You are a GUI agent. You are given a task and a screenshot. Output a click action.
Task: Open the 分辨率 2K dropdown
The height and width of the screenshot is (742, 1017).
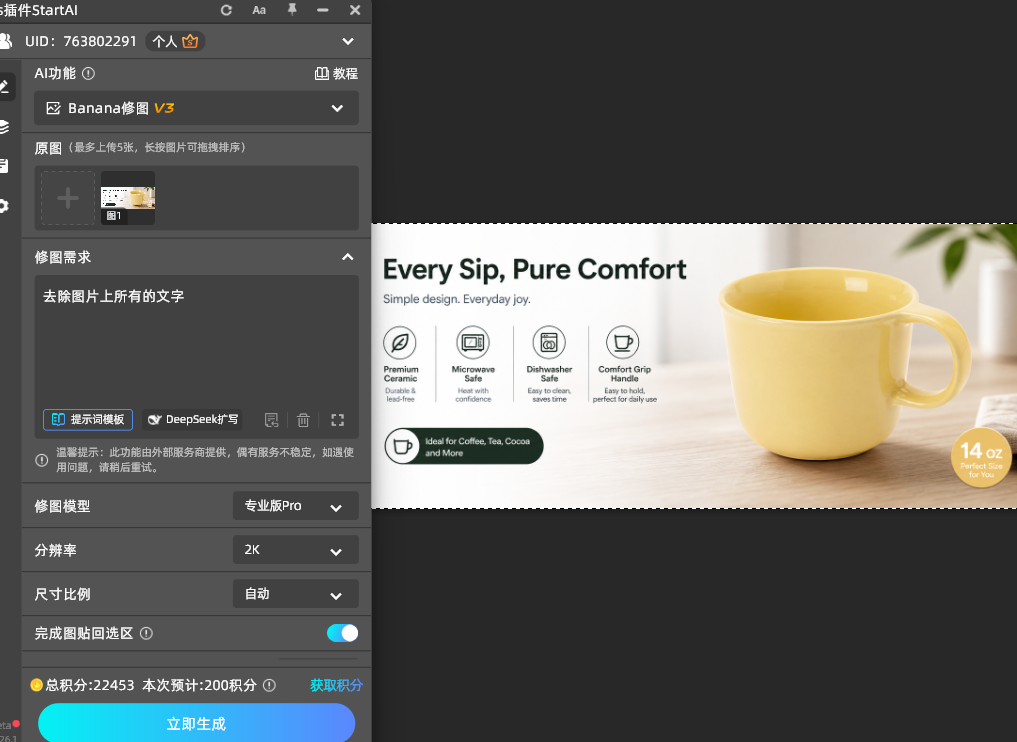[x=296, y=550]
